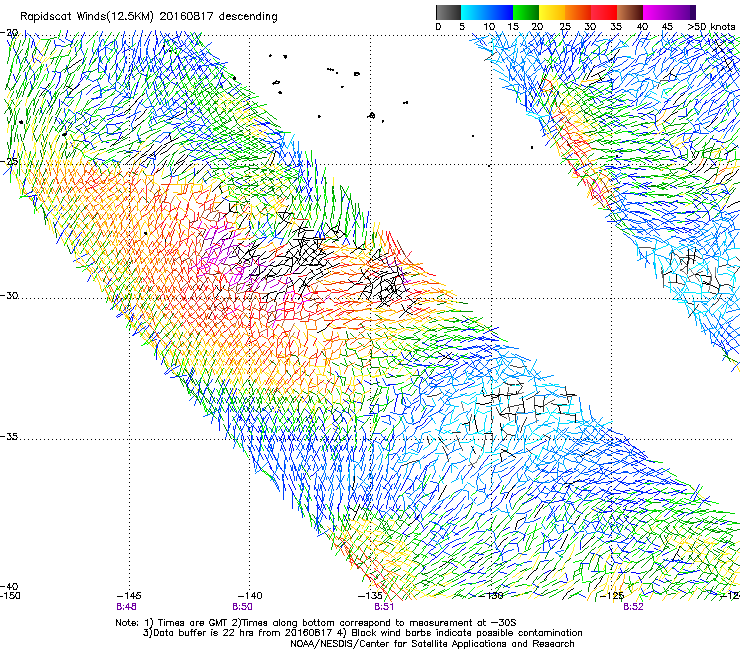This screenshot has height=650, width=740.
Task: Click the '0' label under the legend bar
Action: point(438,27)
